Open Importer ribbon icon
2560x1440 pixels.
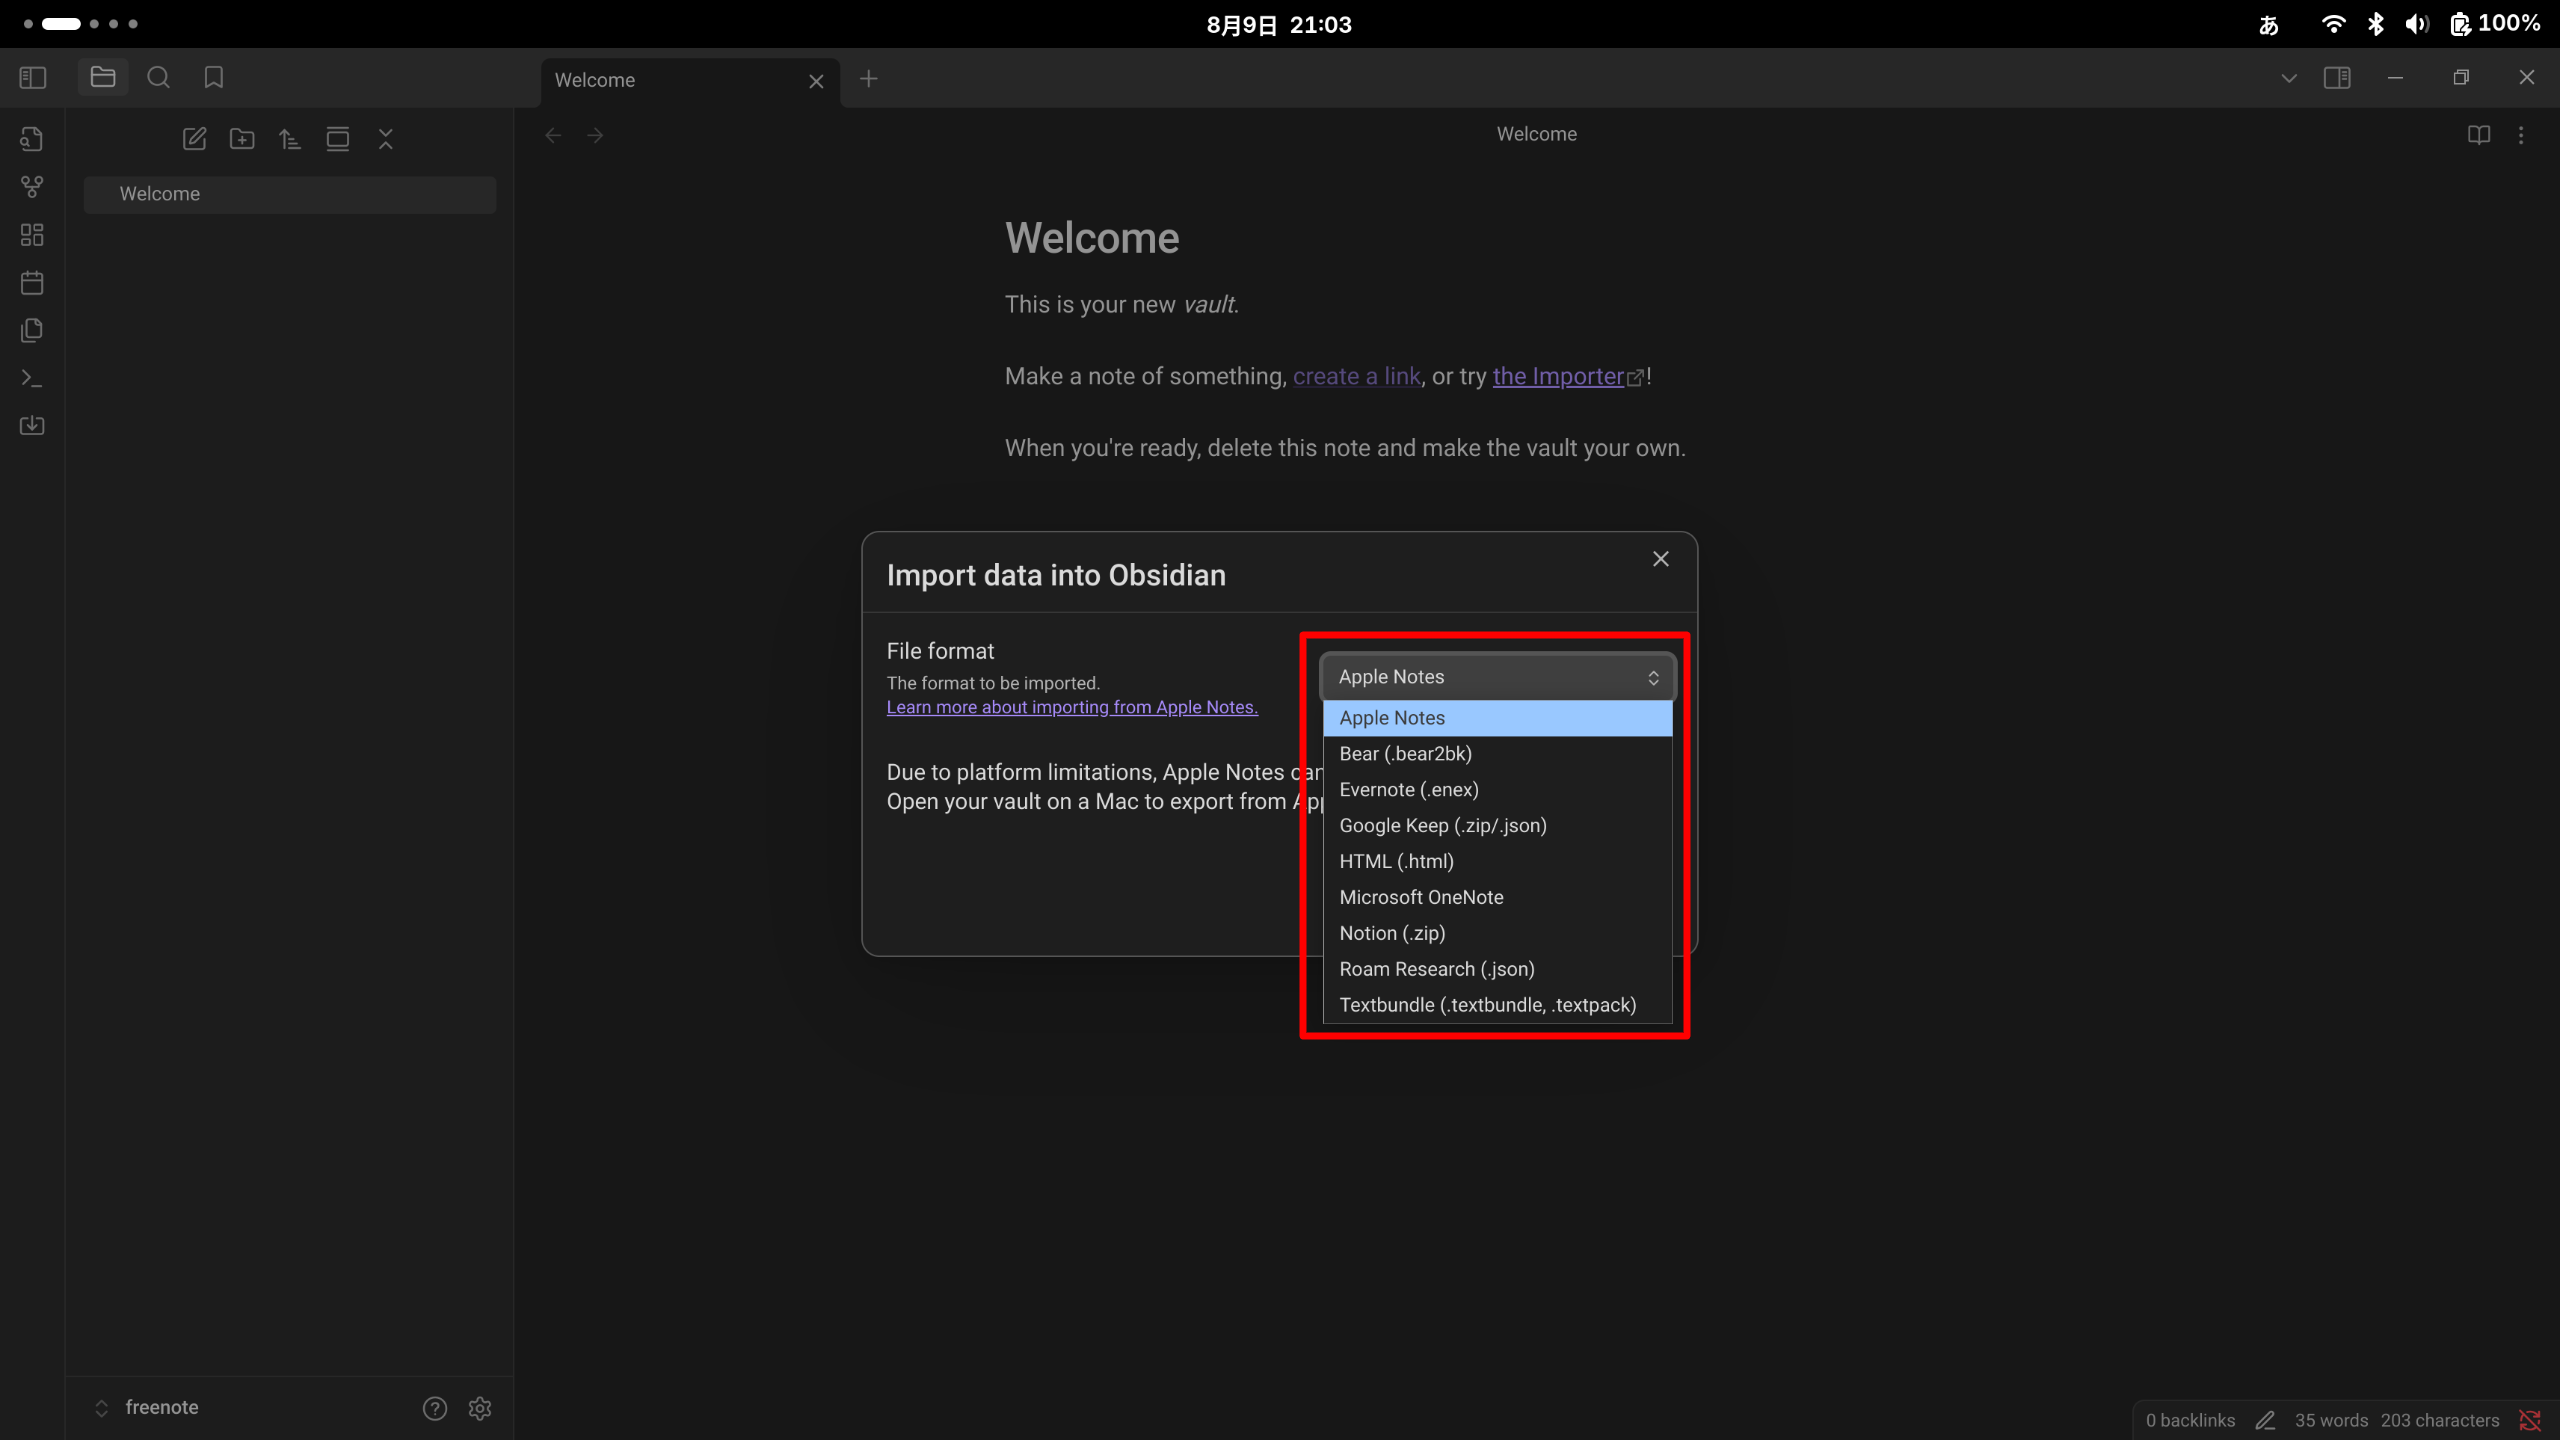coord(32,426)
